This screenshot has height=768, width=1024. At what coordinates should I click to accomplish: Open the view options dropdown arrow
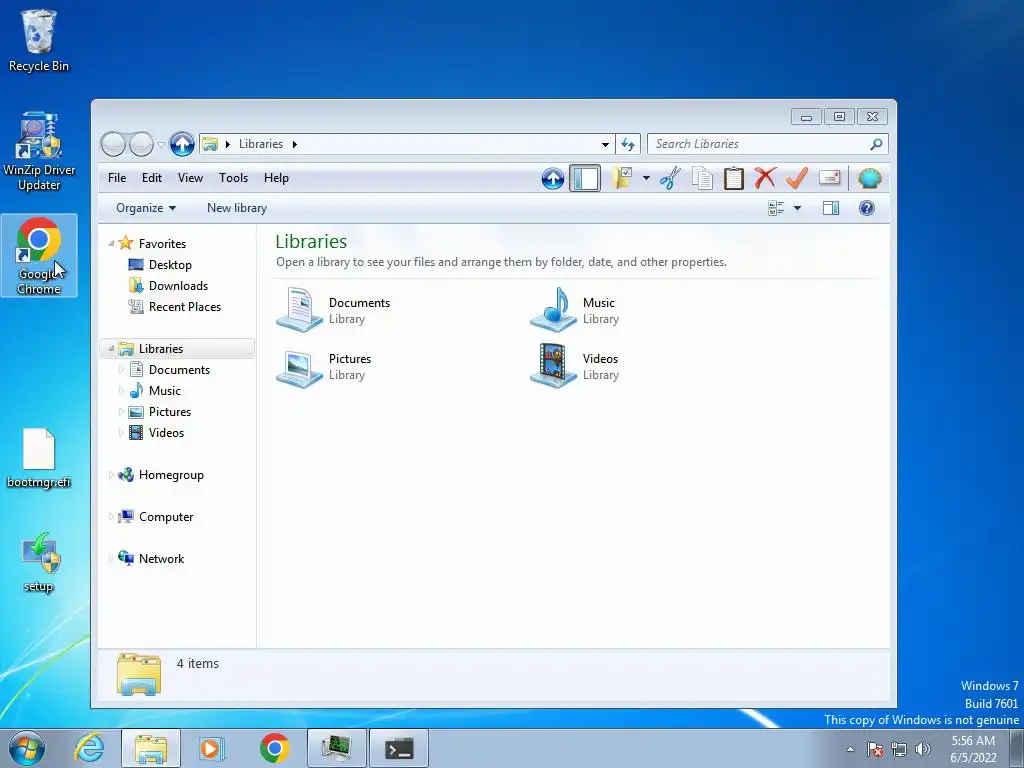click(797, 208)
